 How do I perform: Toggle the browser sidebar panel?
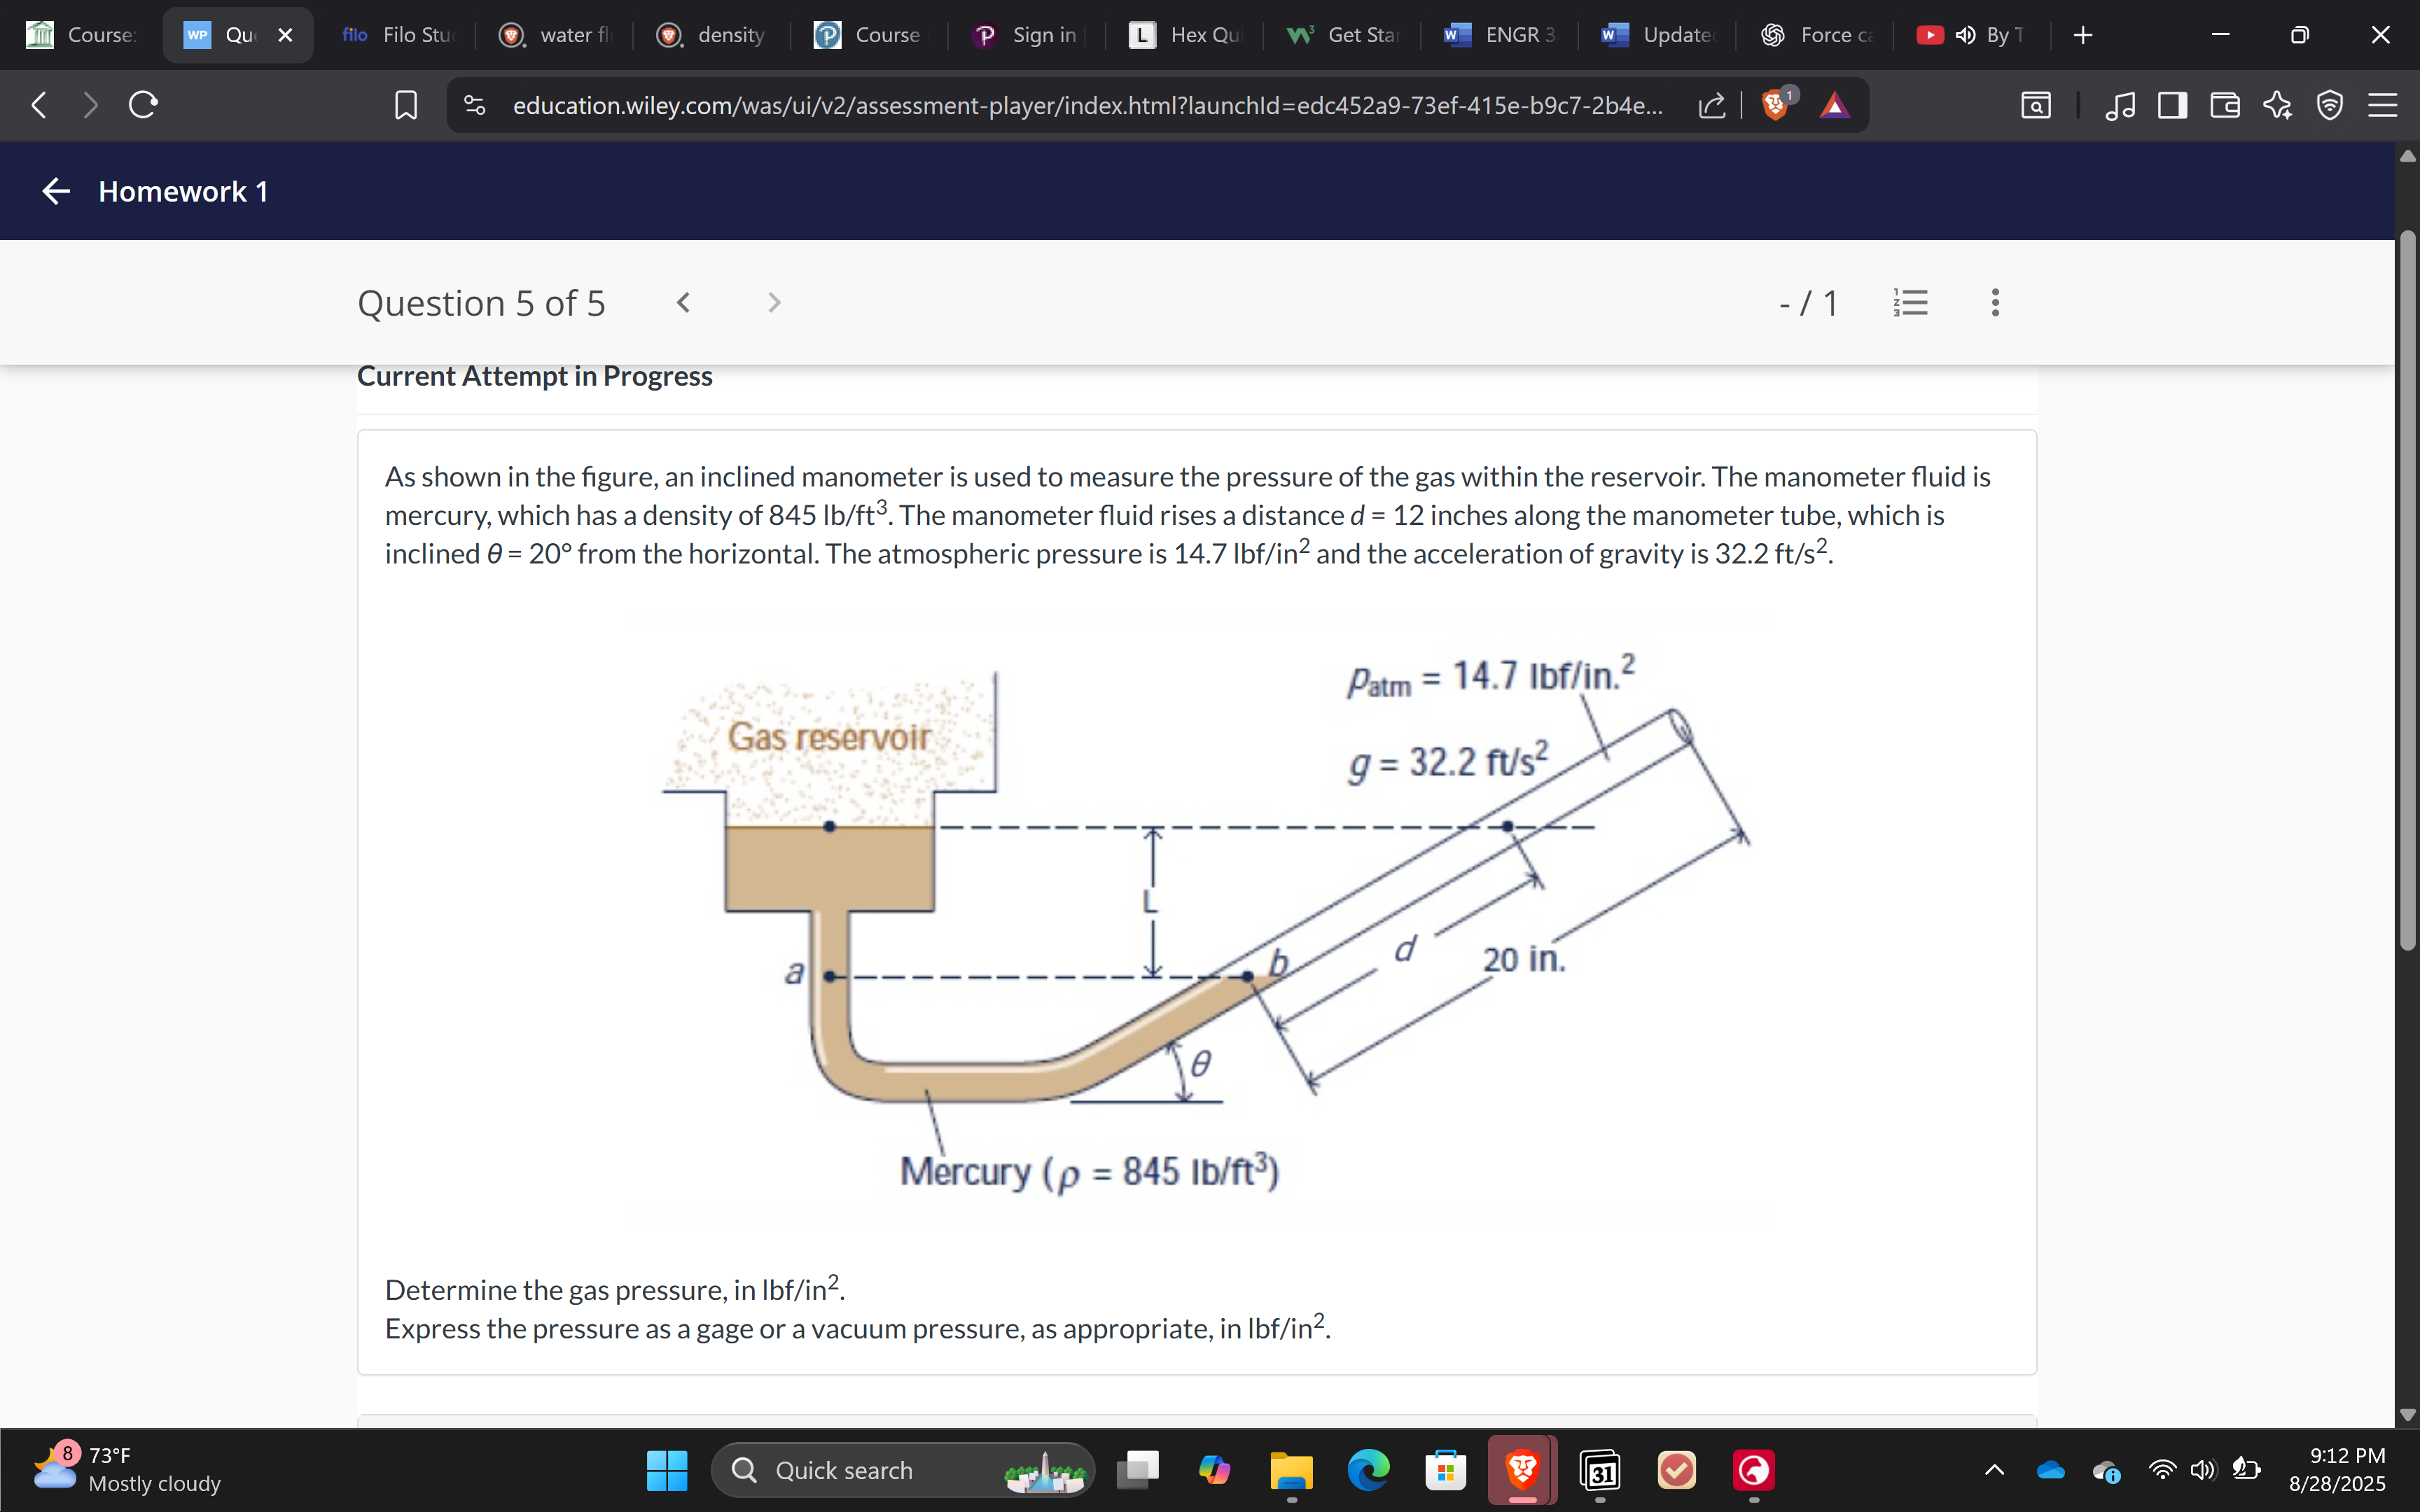click(x=2172, y=105)
